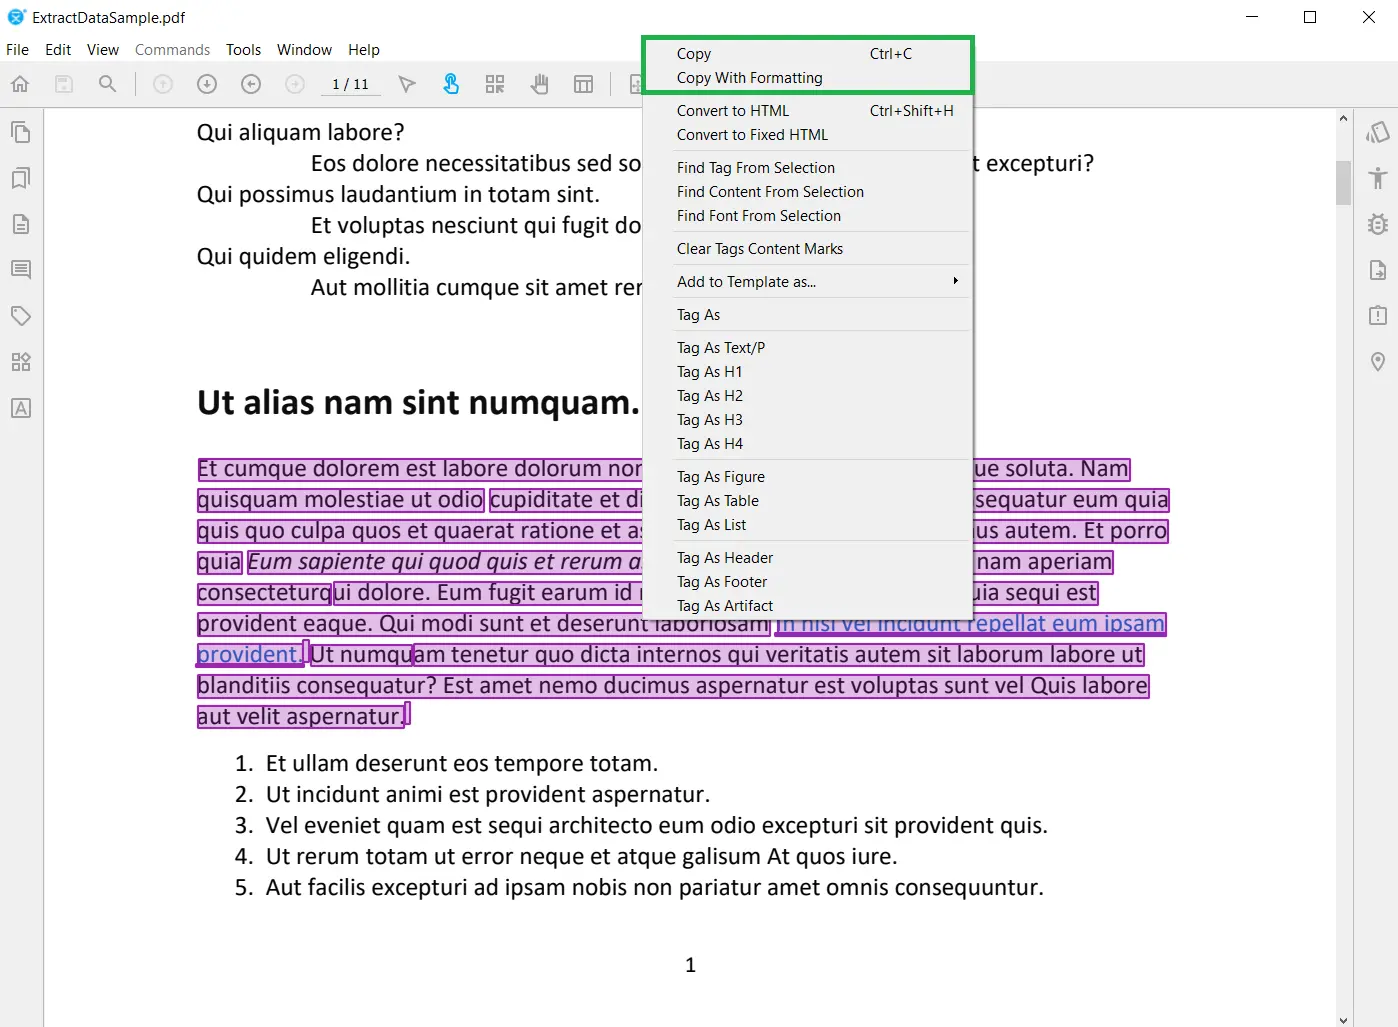This screenshot has width=1398, height=1027.
Task: Go to next page down-arrow icon
Action: (x=207, y=84)
